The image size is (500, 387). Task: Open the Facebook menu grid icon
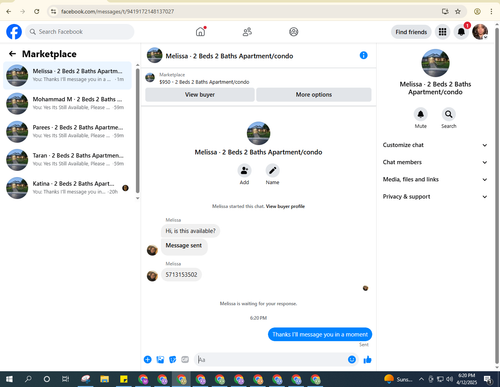tap(442, 32)
